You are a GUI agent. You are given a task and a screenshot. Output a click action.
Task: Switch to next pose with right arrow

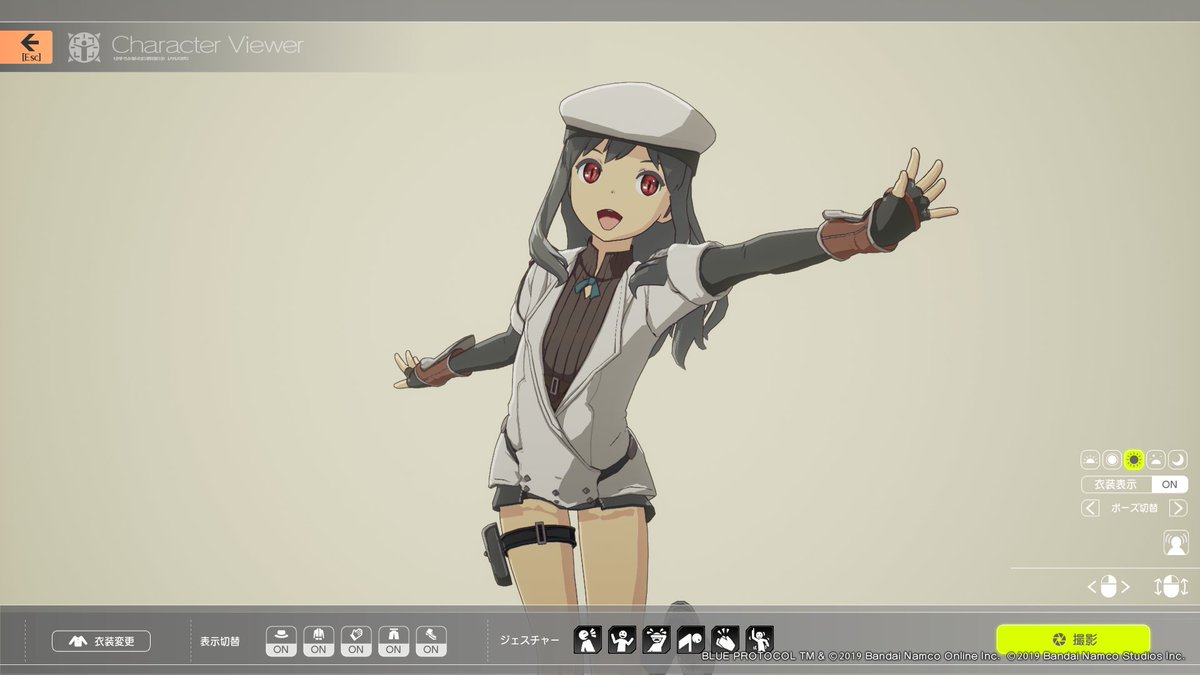click(1178, 508)
